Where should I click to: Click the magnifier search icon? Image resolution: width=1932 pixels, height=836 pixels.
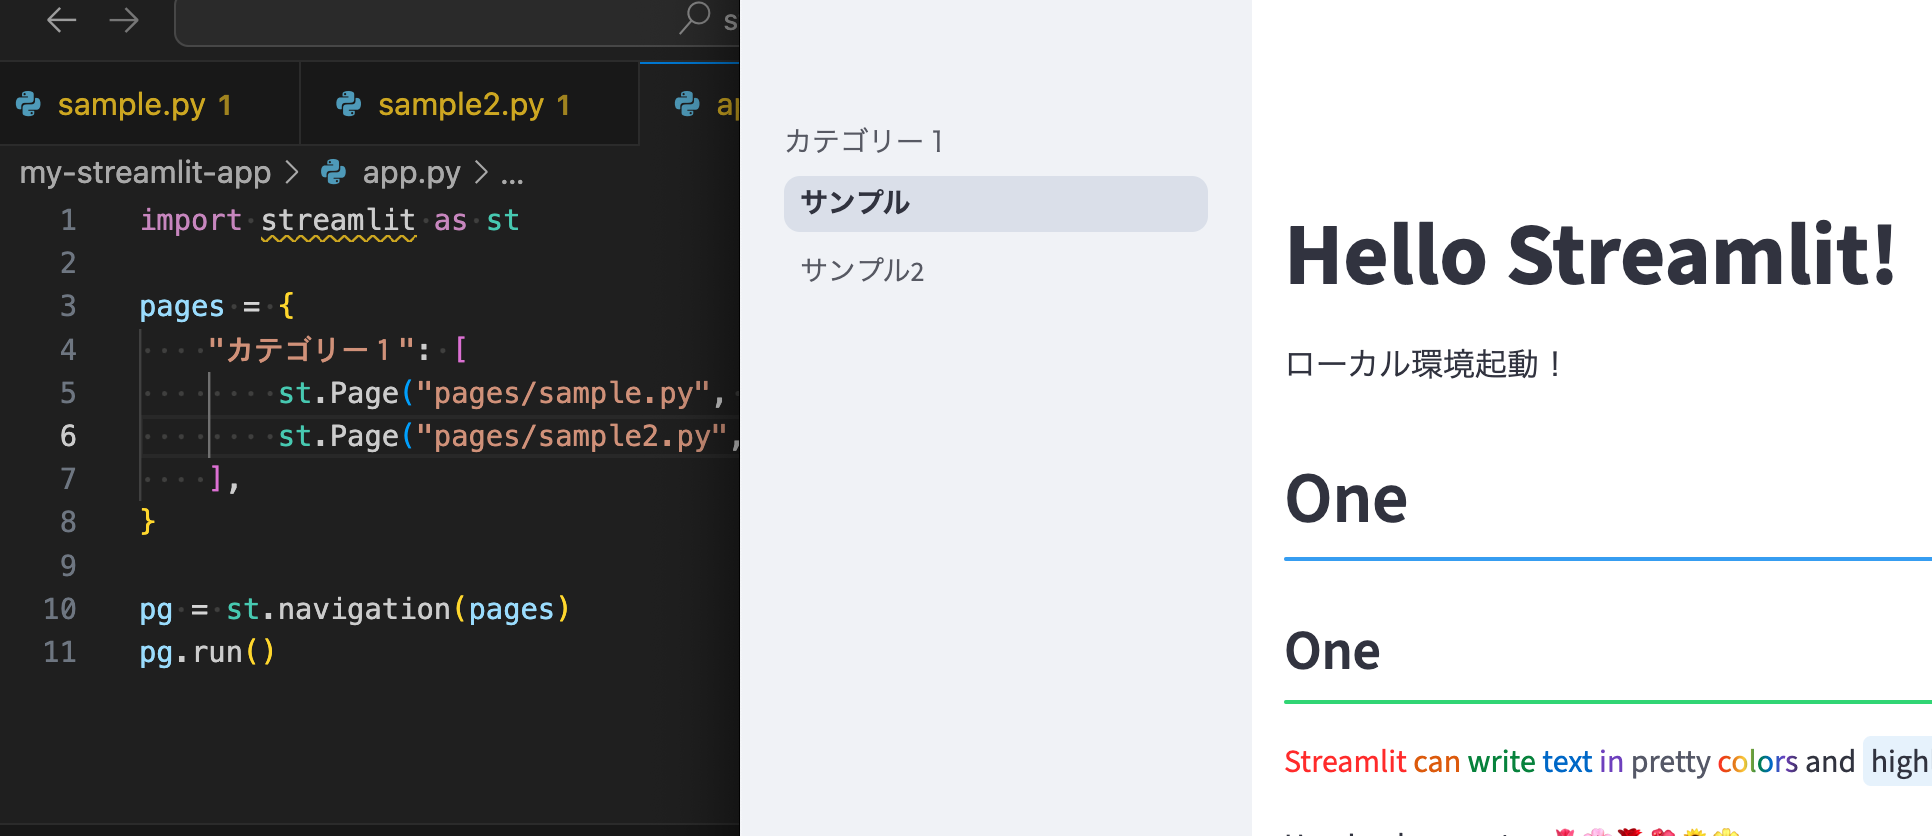point(694,17)
